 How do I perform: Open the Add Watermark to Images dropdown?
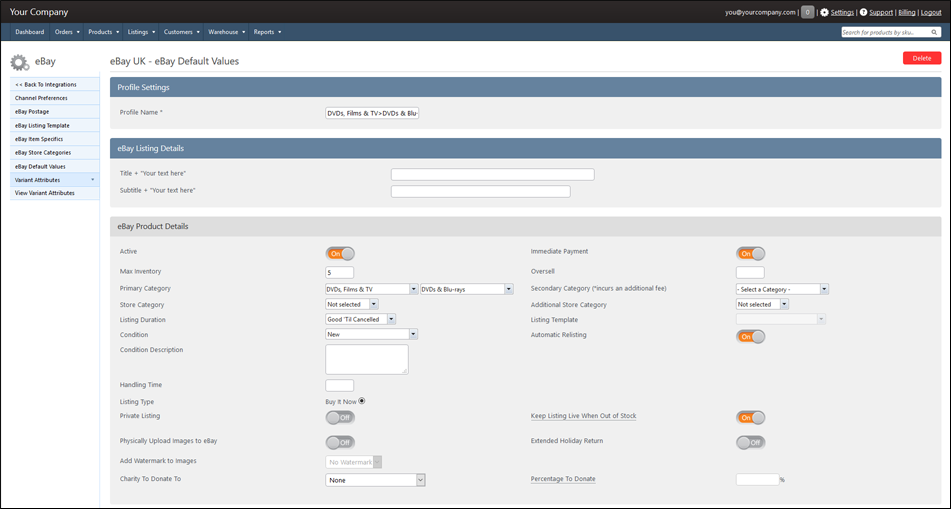pos(354,462)
